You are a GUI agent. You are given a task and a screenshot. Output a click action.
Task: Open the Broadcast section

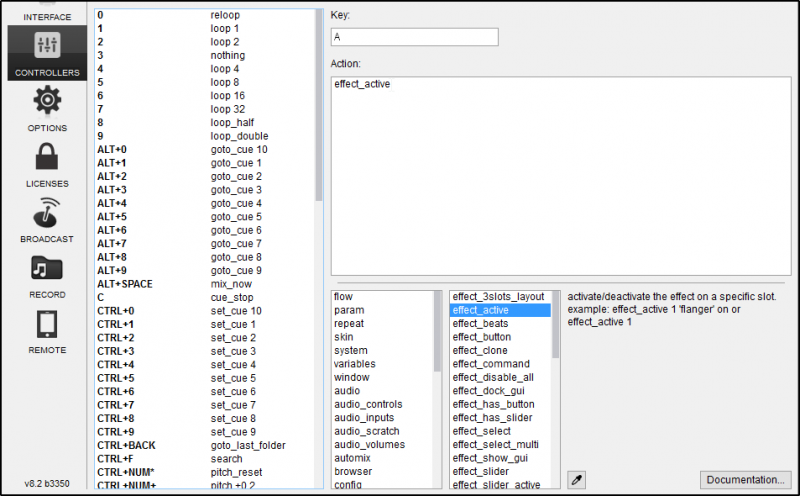tap(47, 220)
